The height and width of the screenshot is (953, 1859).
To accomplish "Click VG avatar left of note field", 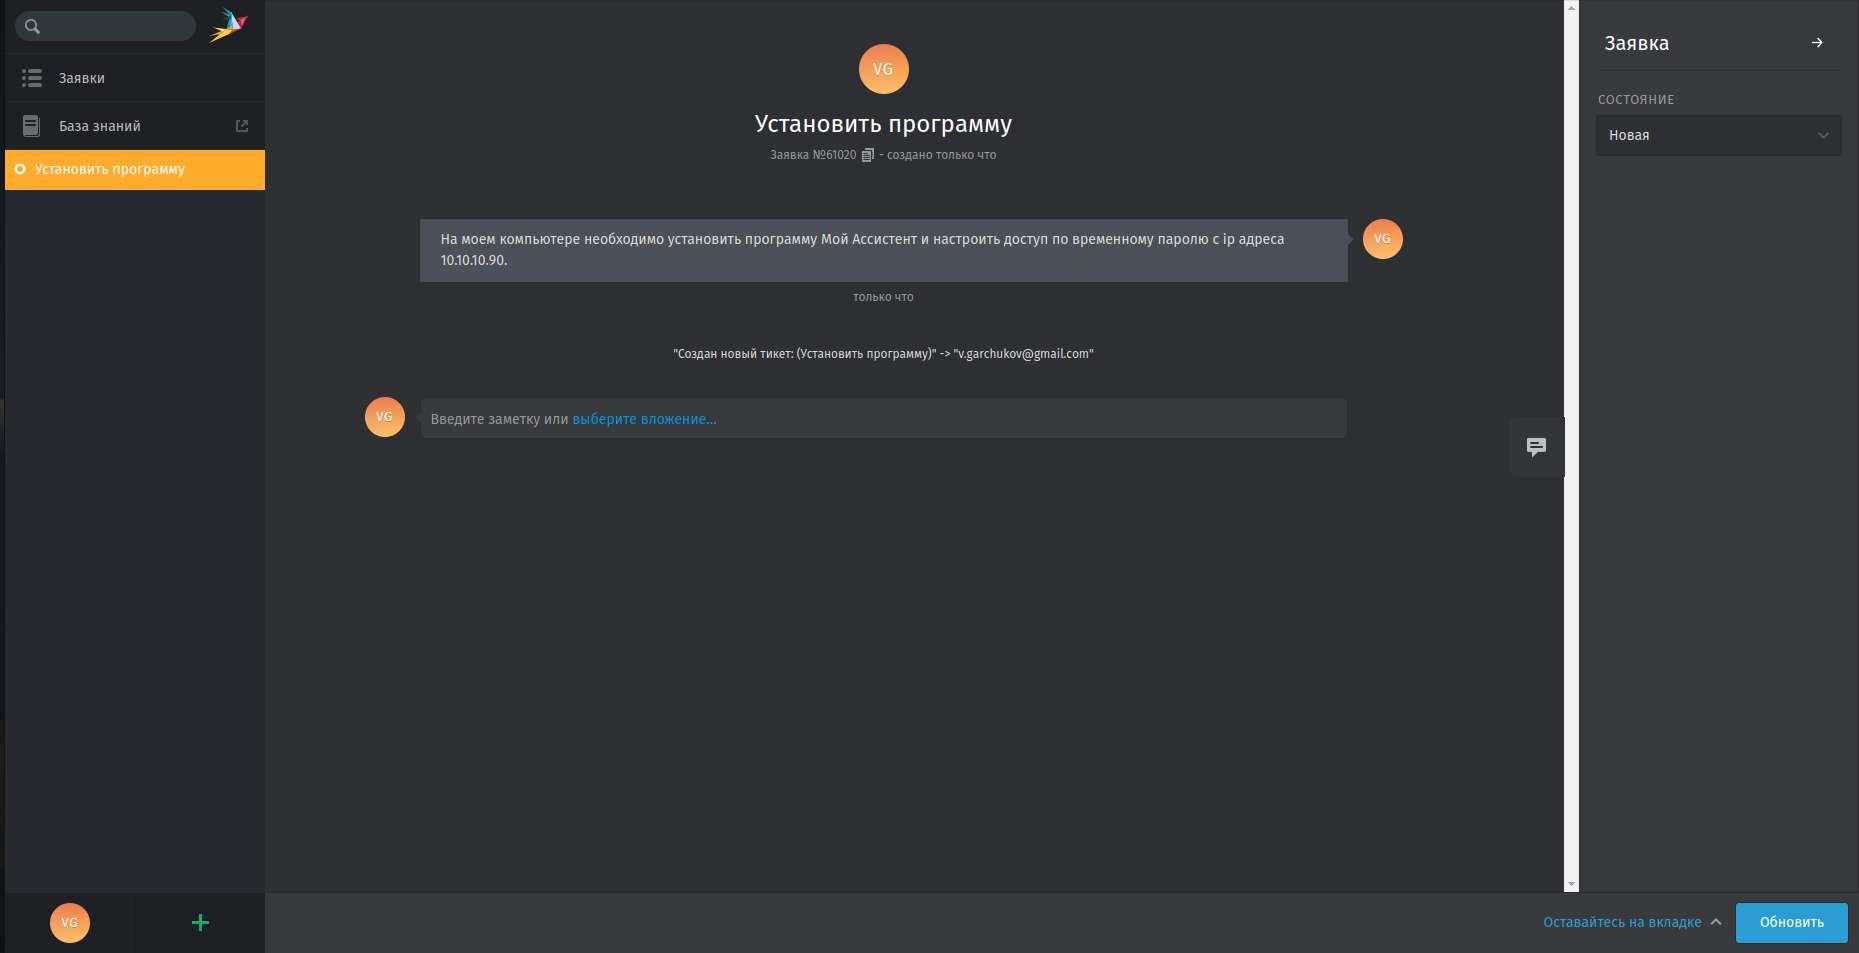I will 384,417.
